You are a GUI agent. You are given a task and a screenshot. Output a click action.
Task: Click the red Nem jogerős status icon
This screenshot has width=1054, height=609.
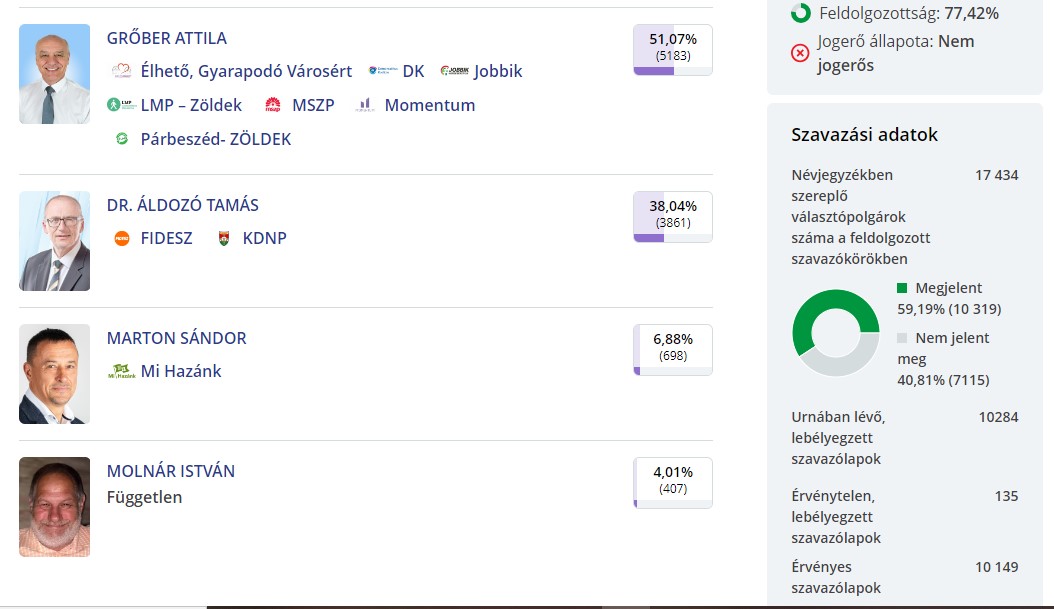tap(800, 54)
